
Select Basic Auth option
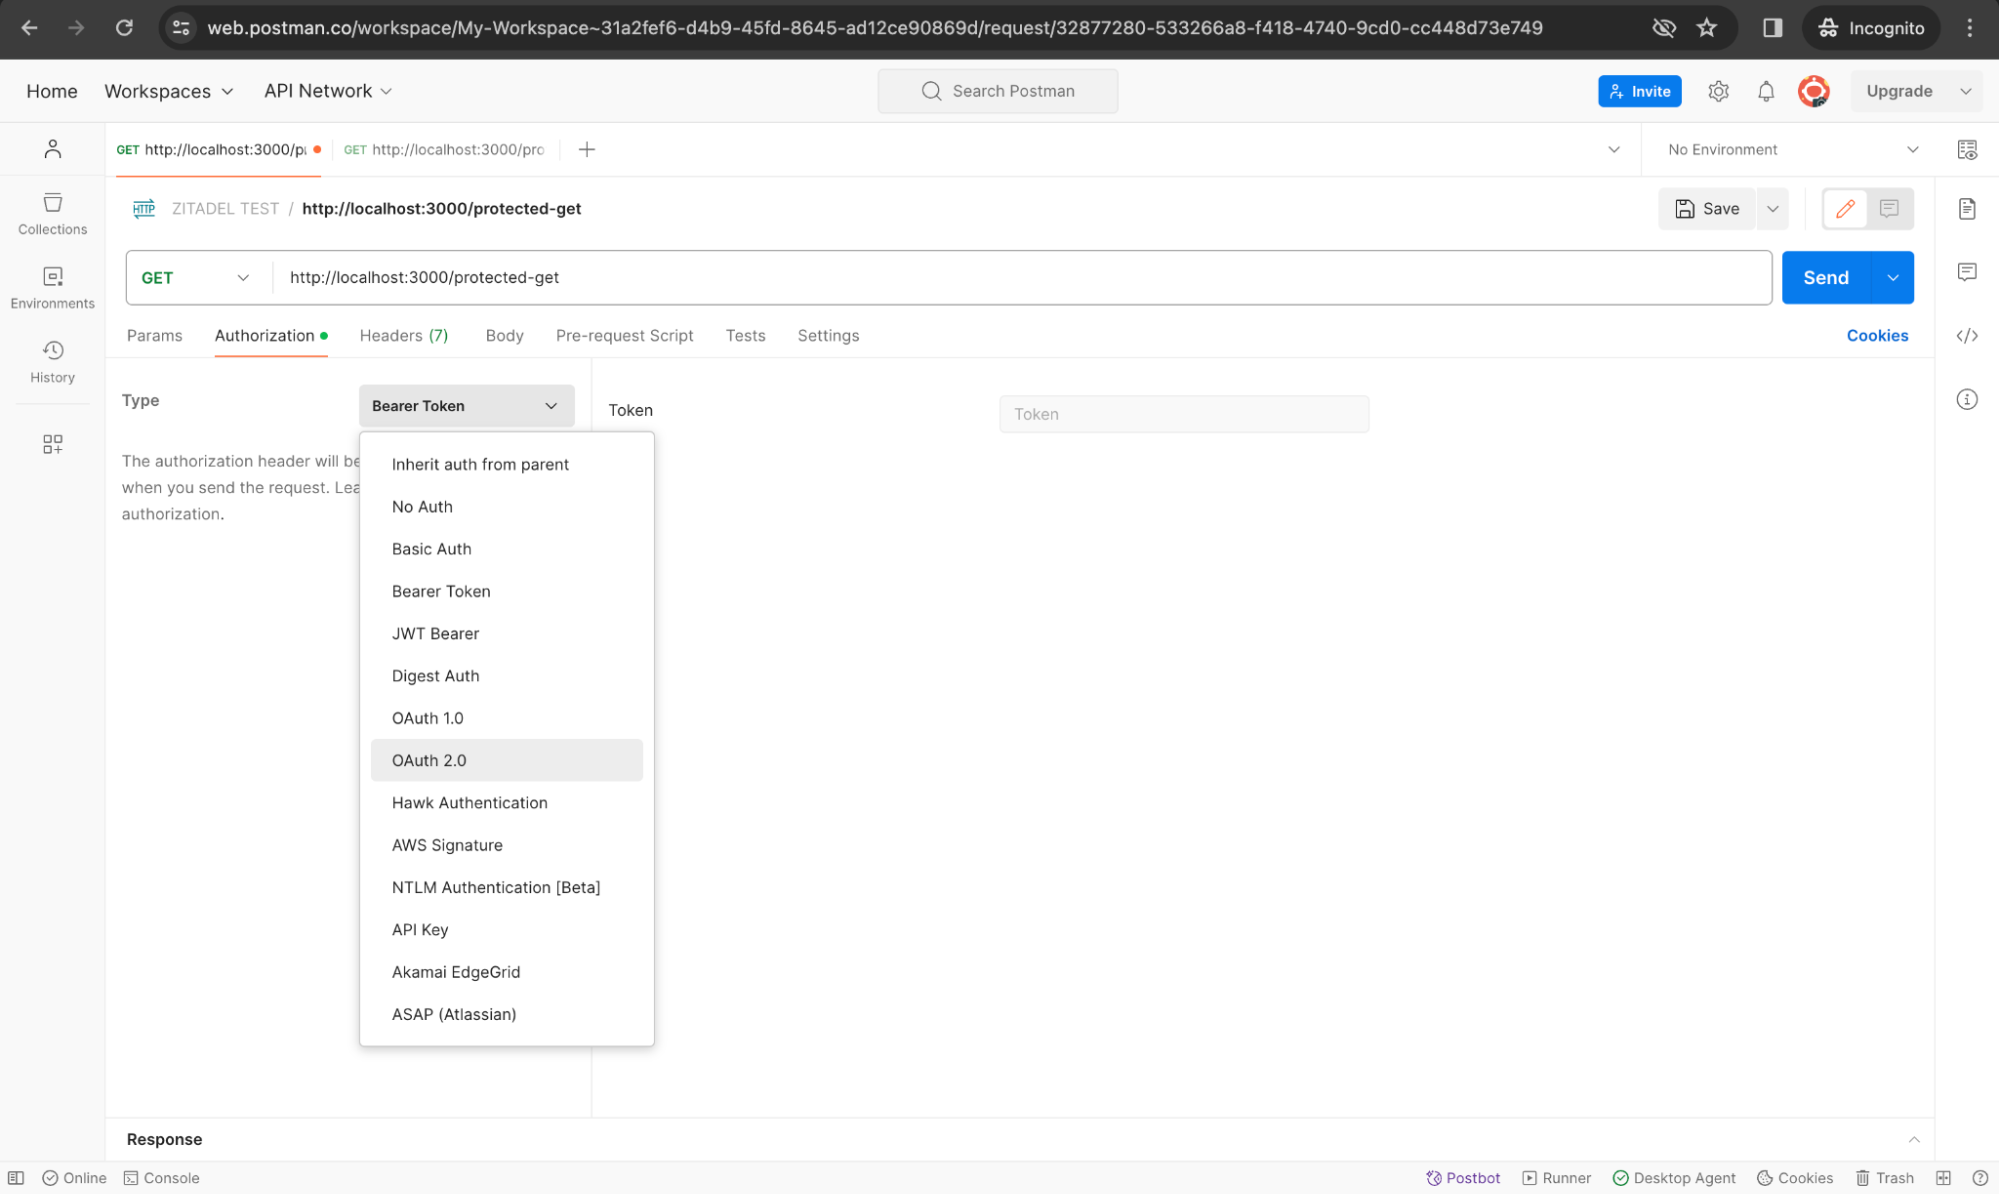[506, 548]
